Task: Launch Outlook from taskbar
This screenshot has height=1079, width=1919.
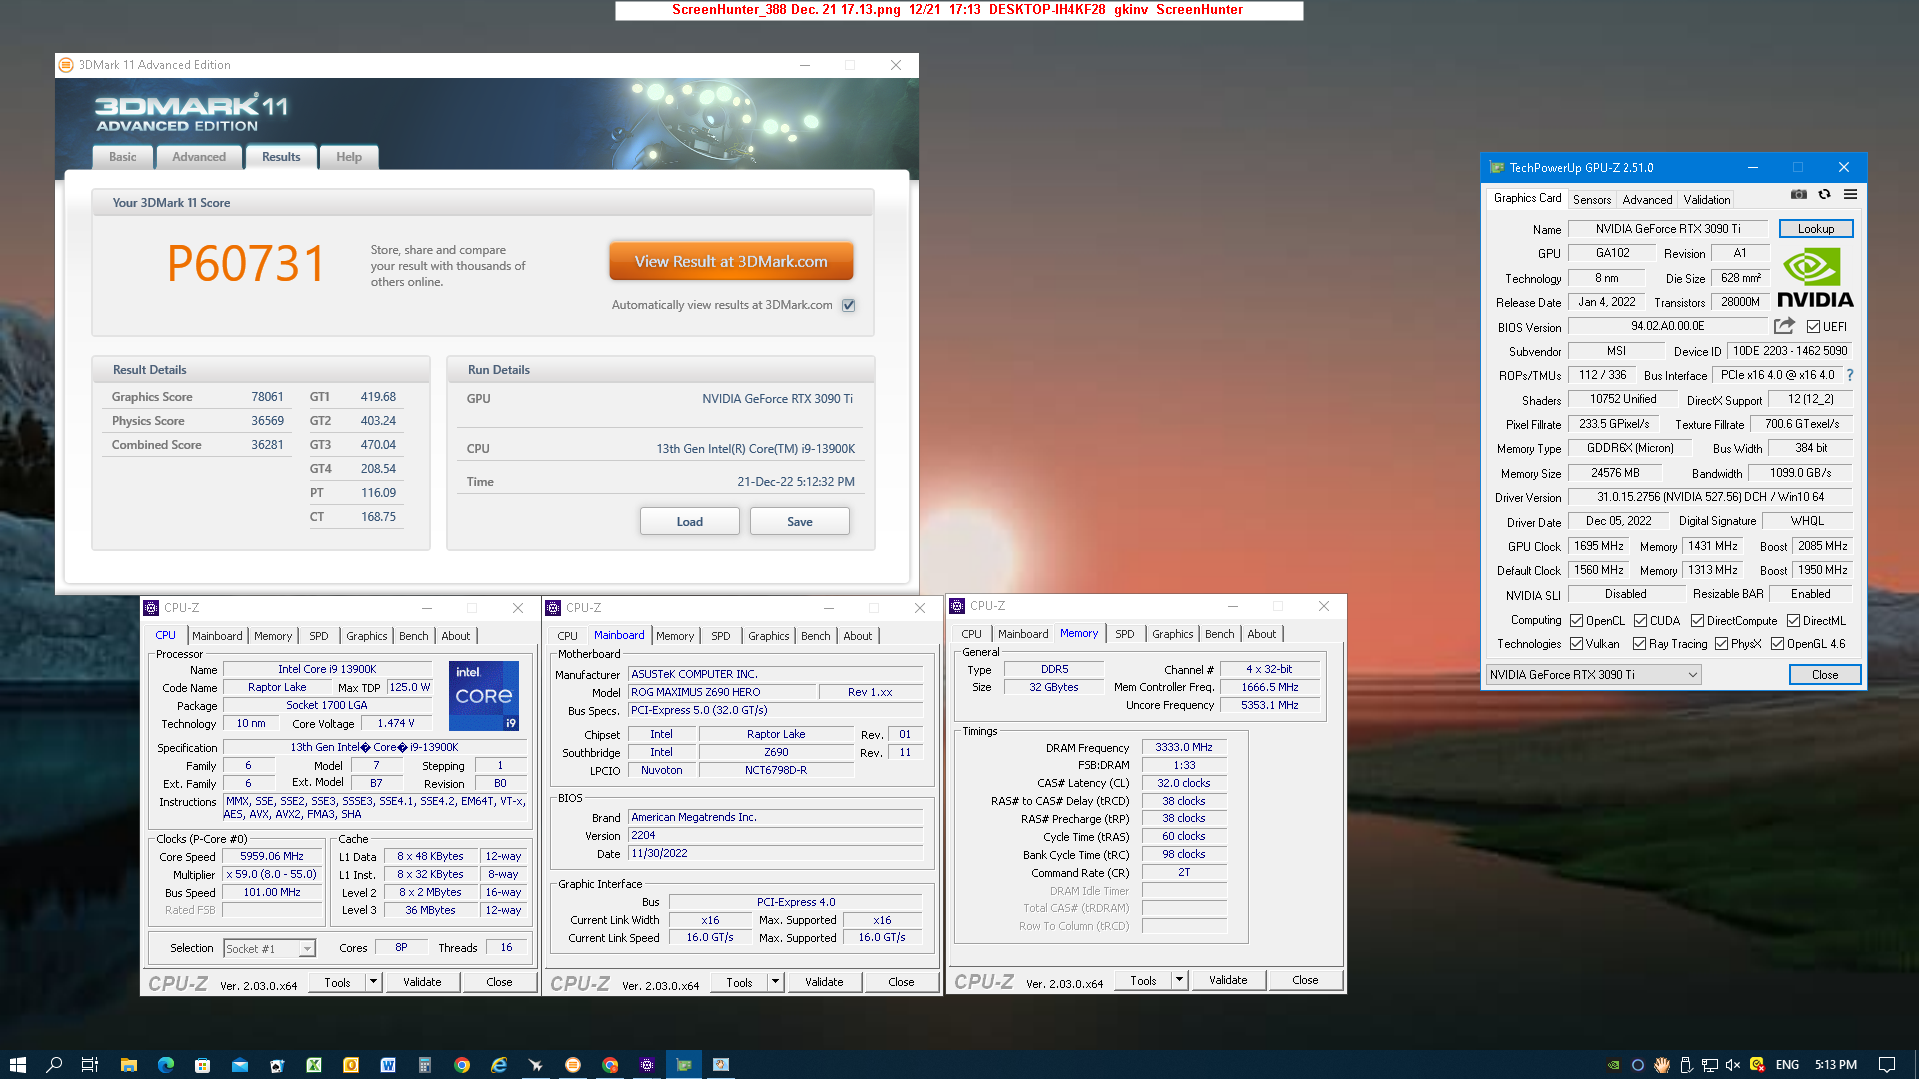Action: (x=350, y=1065)
